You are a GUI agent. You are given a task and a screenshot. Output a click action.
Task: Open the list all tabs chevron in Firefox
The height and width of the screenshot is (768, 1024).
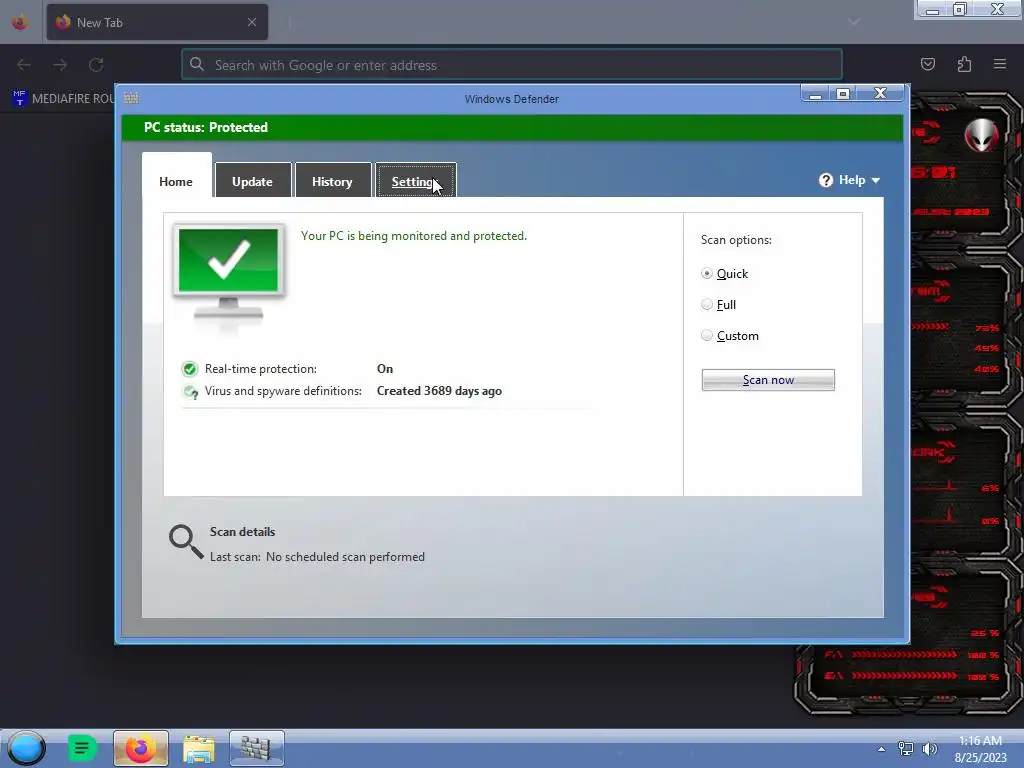tap(854, 22)
